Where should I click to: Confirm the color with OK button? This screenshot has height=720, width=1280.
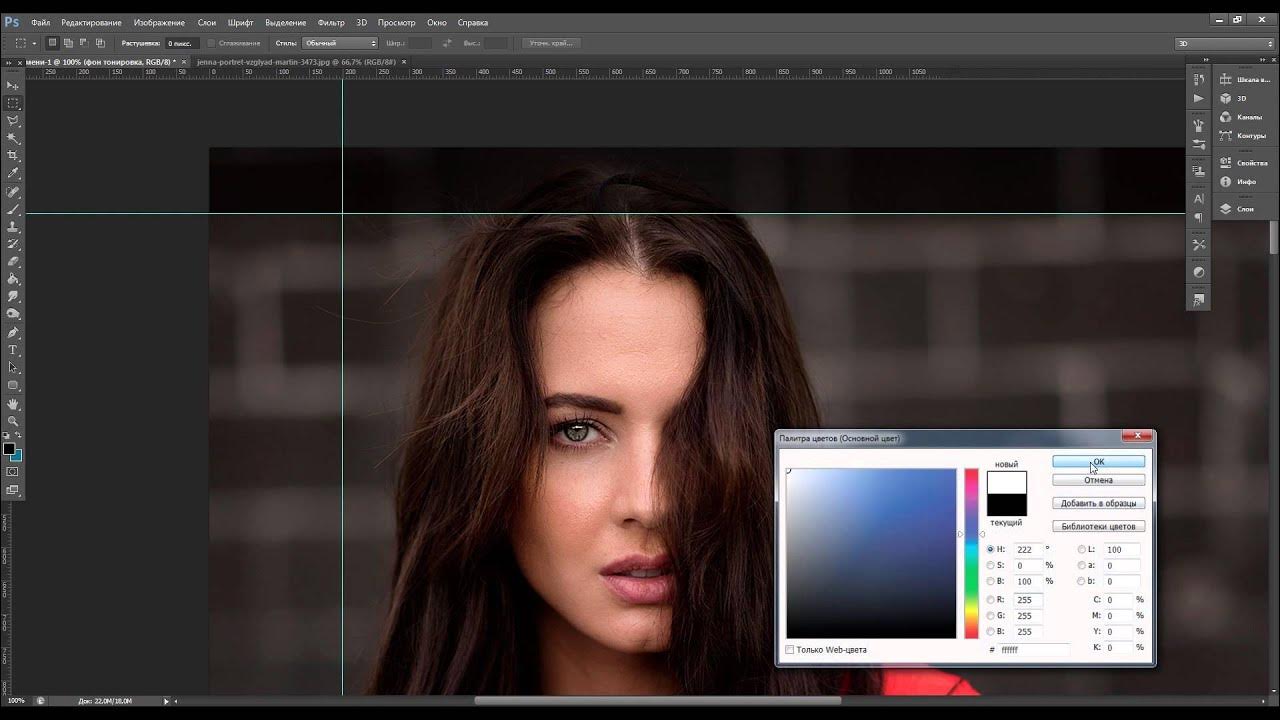(x=1098, y=461)
